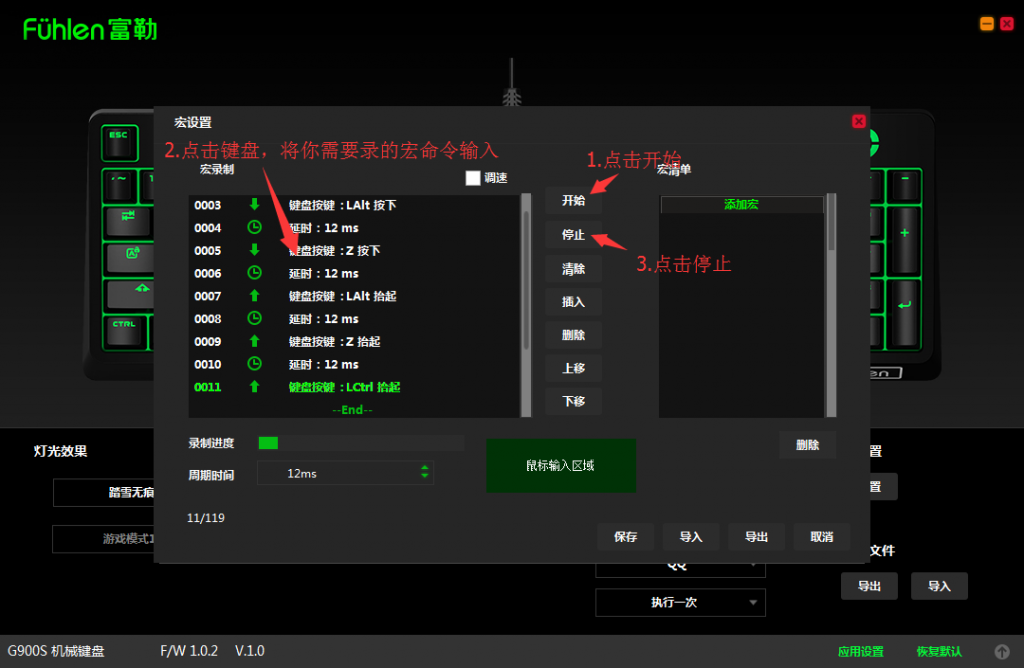The image size is (1024, 668).
Task: Click the 录制进度 progress bar
Action: [361, 443]
